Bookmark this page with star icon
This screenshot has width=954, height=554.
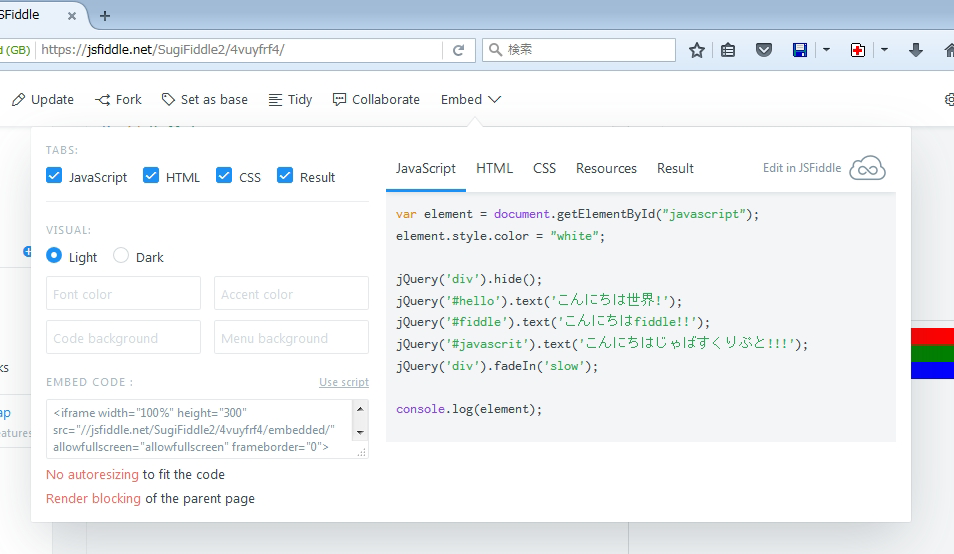click(x=697, y=50)
